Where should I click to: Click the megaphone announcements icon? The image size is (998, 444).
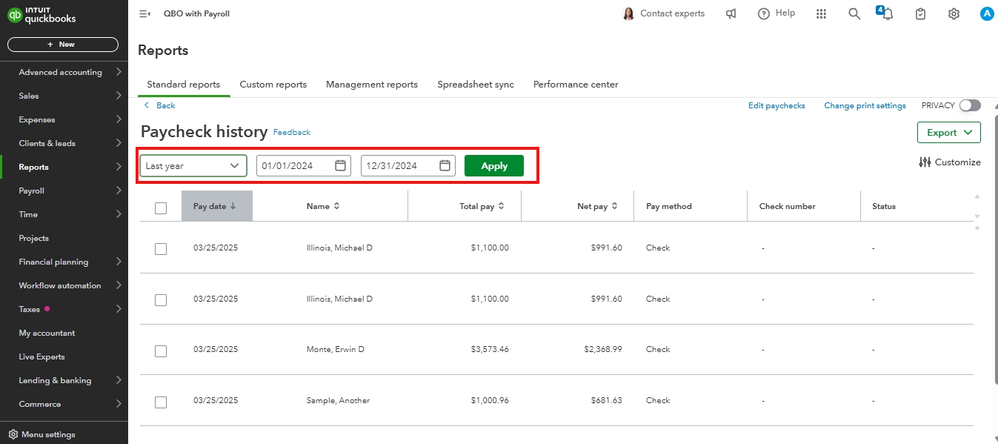[732, 14]
